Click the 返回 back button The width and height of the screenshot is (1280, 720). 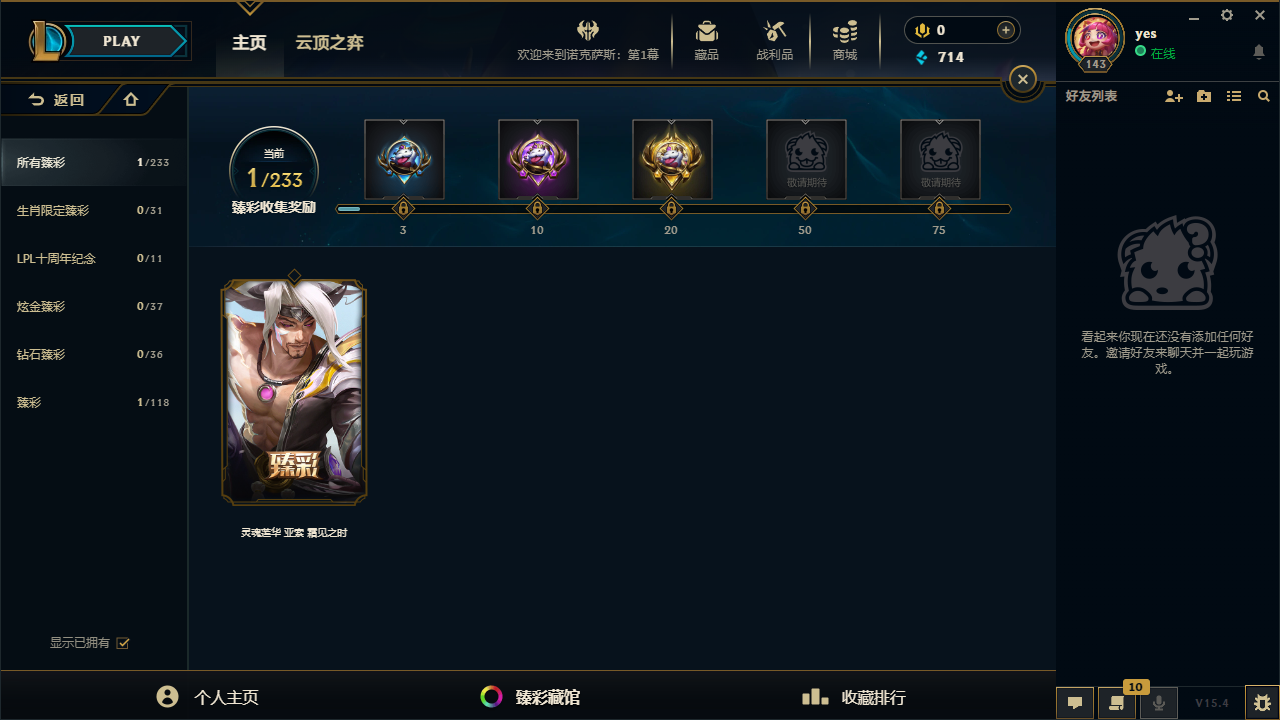click(56, 100)
